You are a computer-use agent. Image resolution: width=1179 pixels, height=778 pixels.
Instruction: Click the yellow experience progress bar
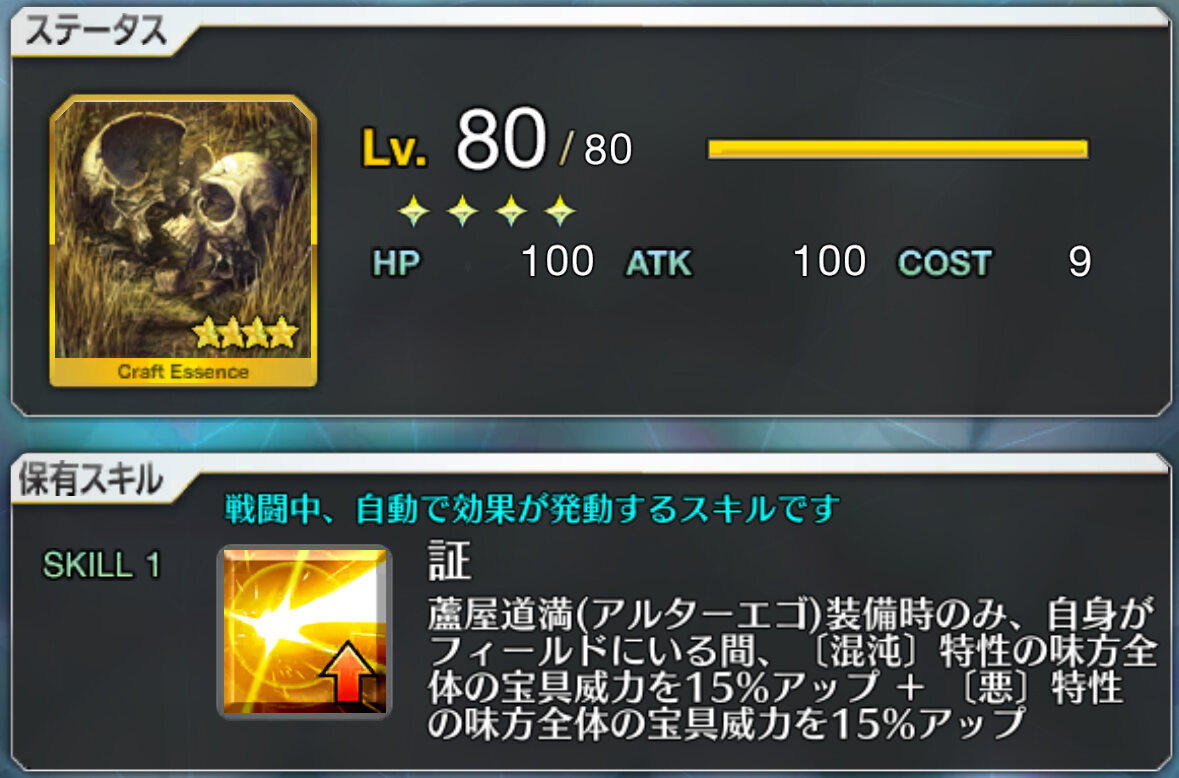[x=898, y=149]
